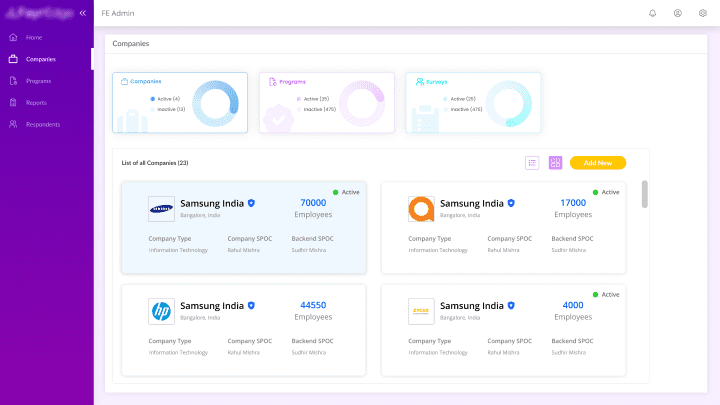Click the notification bell icon
The image size is (720, 405).
pyautogui.click(x=653, y=13)
